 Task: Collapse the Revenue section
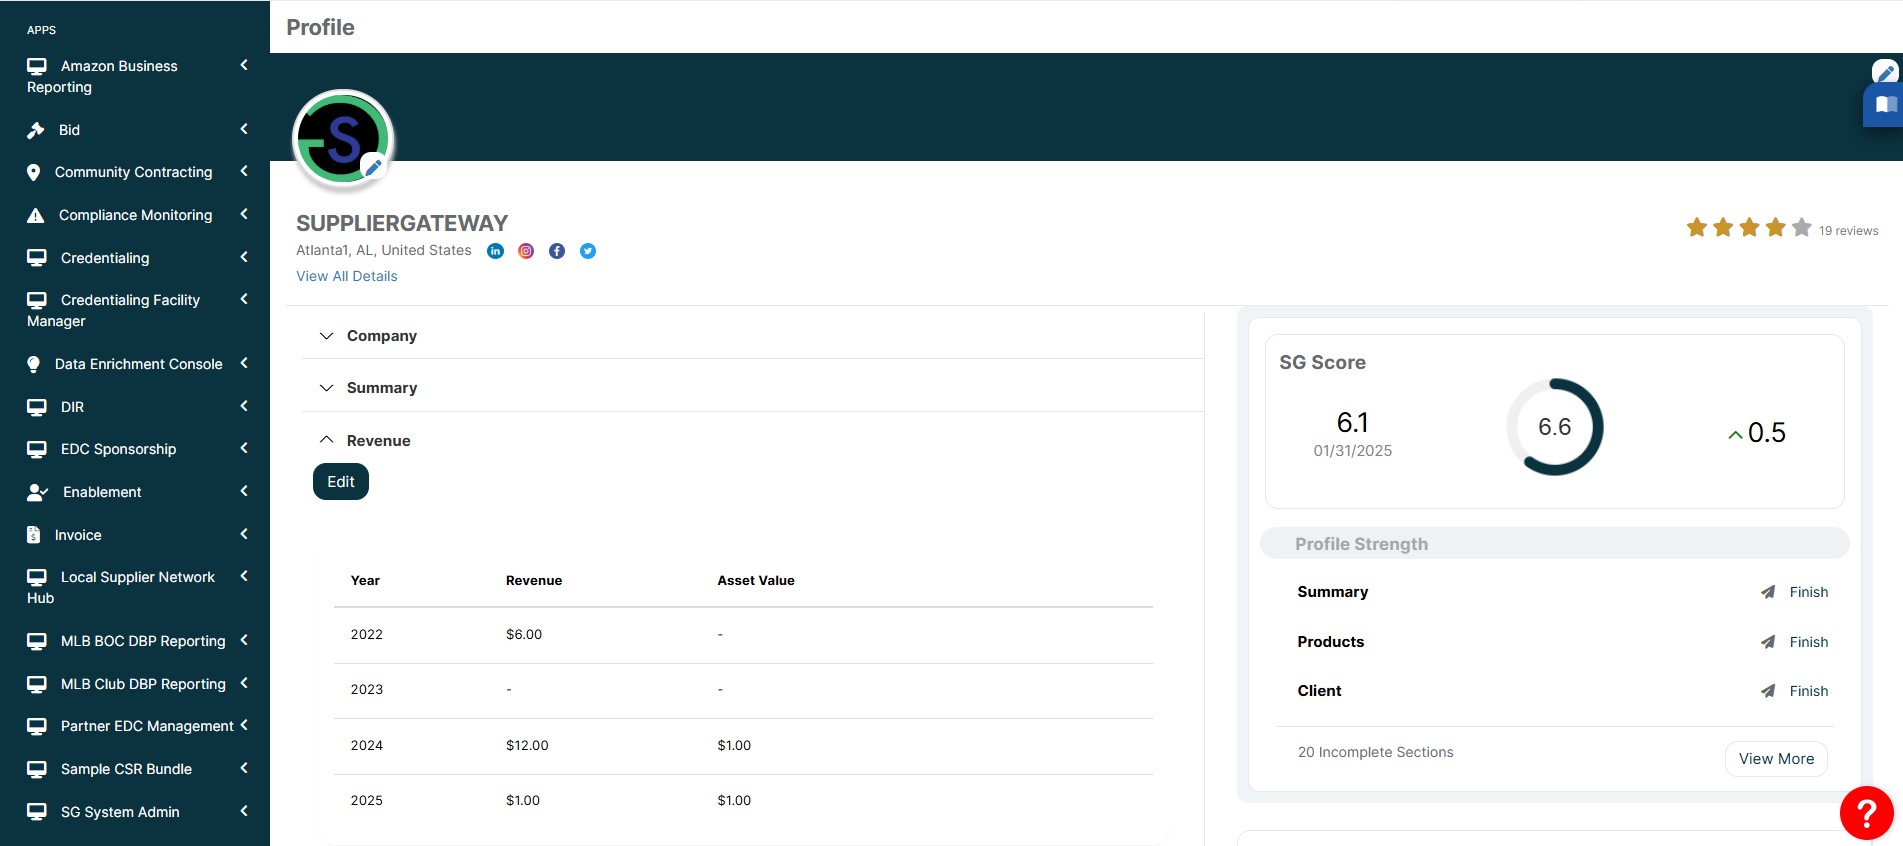coord(377,441)
